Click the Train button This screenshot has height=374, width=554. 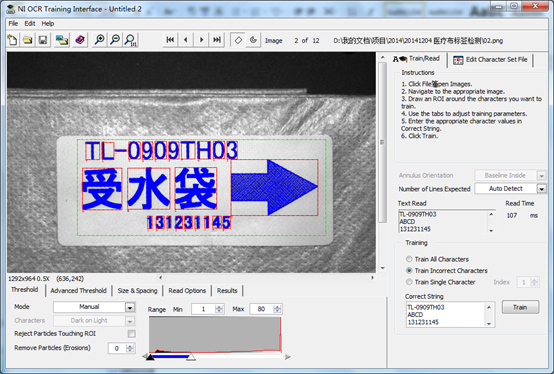pyautogui.click(x=520, y=307)
